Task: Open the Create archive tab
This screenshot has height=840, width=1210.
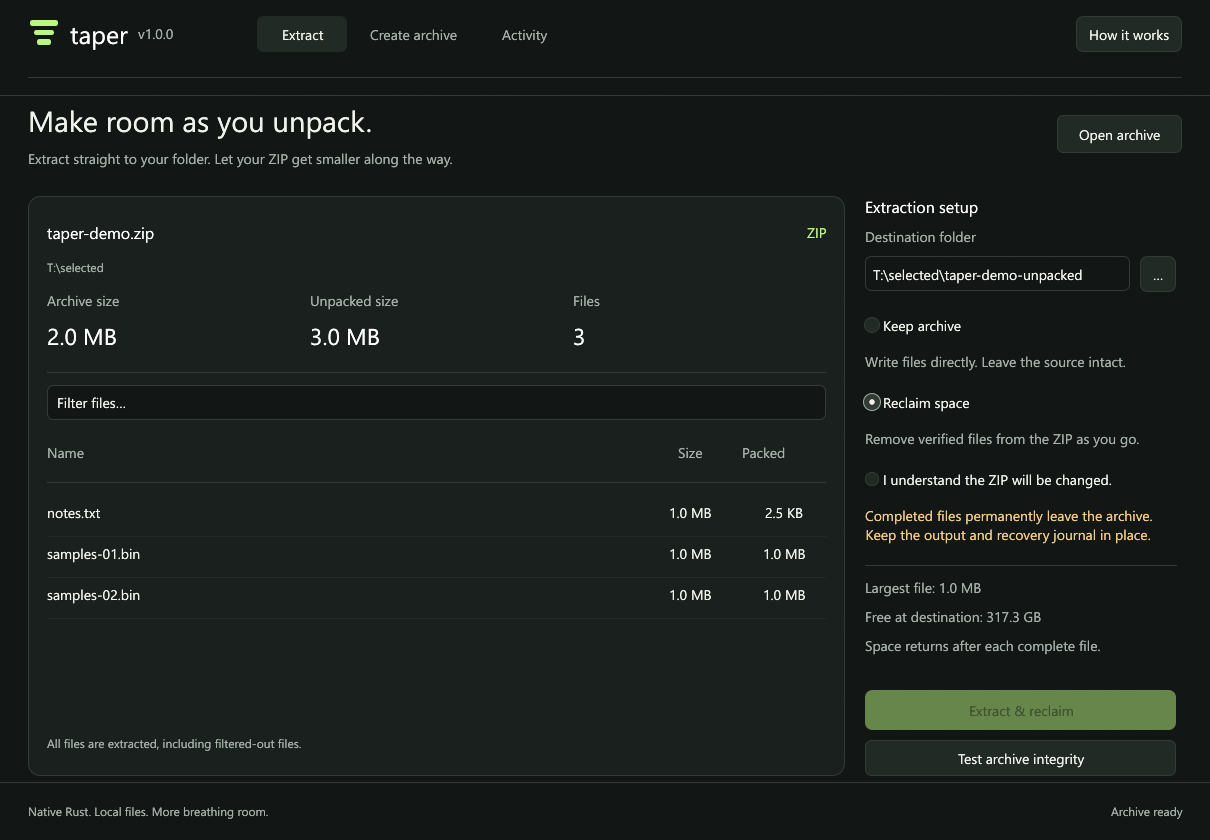Action: point(413,35)
